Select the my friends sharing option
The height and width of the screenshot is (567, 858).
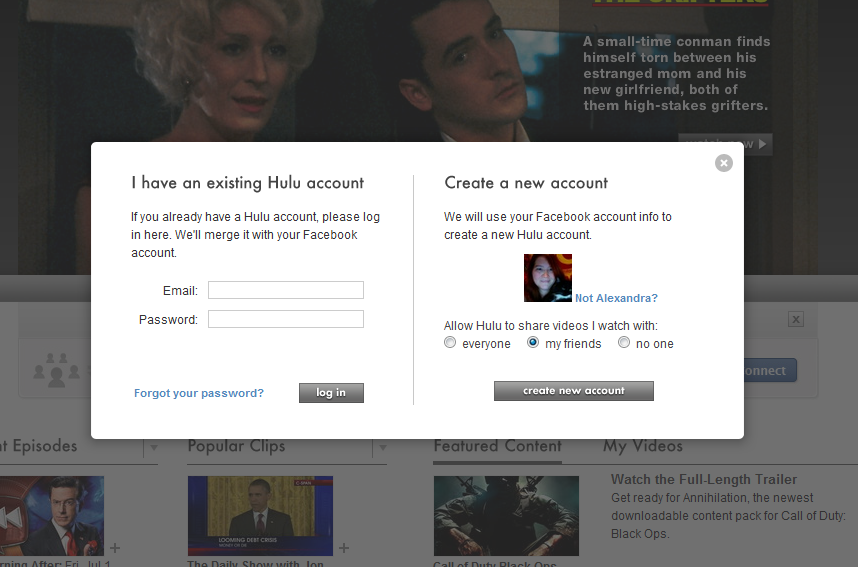click(532, 343)
